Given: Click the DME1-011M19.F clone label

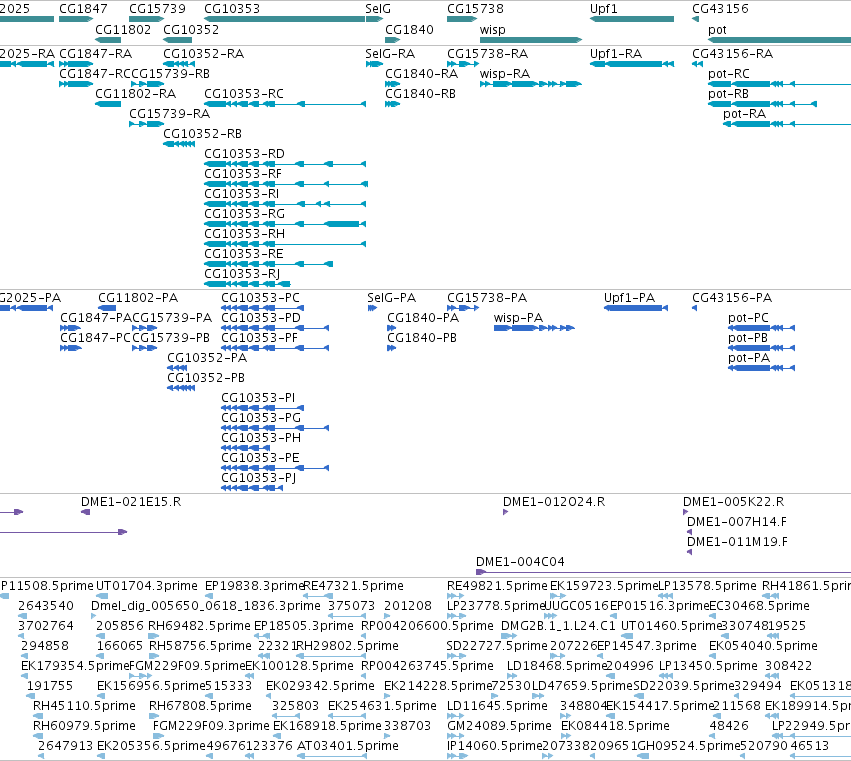Looking at the screenshot, I should pos(738,542).
